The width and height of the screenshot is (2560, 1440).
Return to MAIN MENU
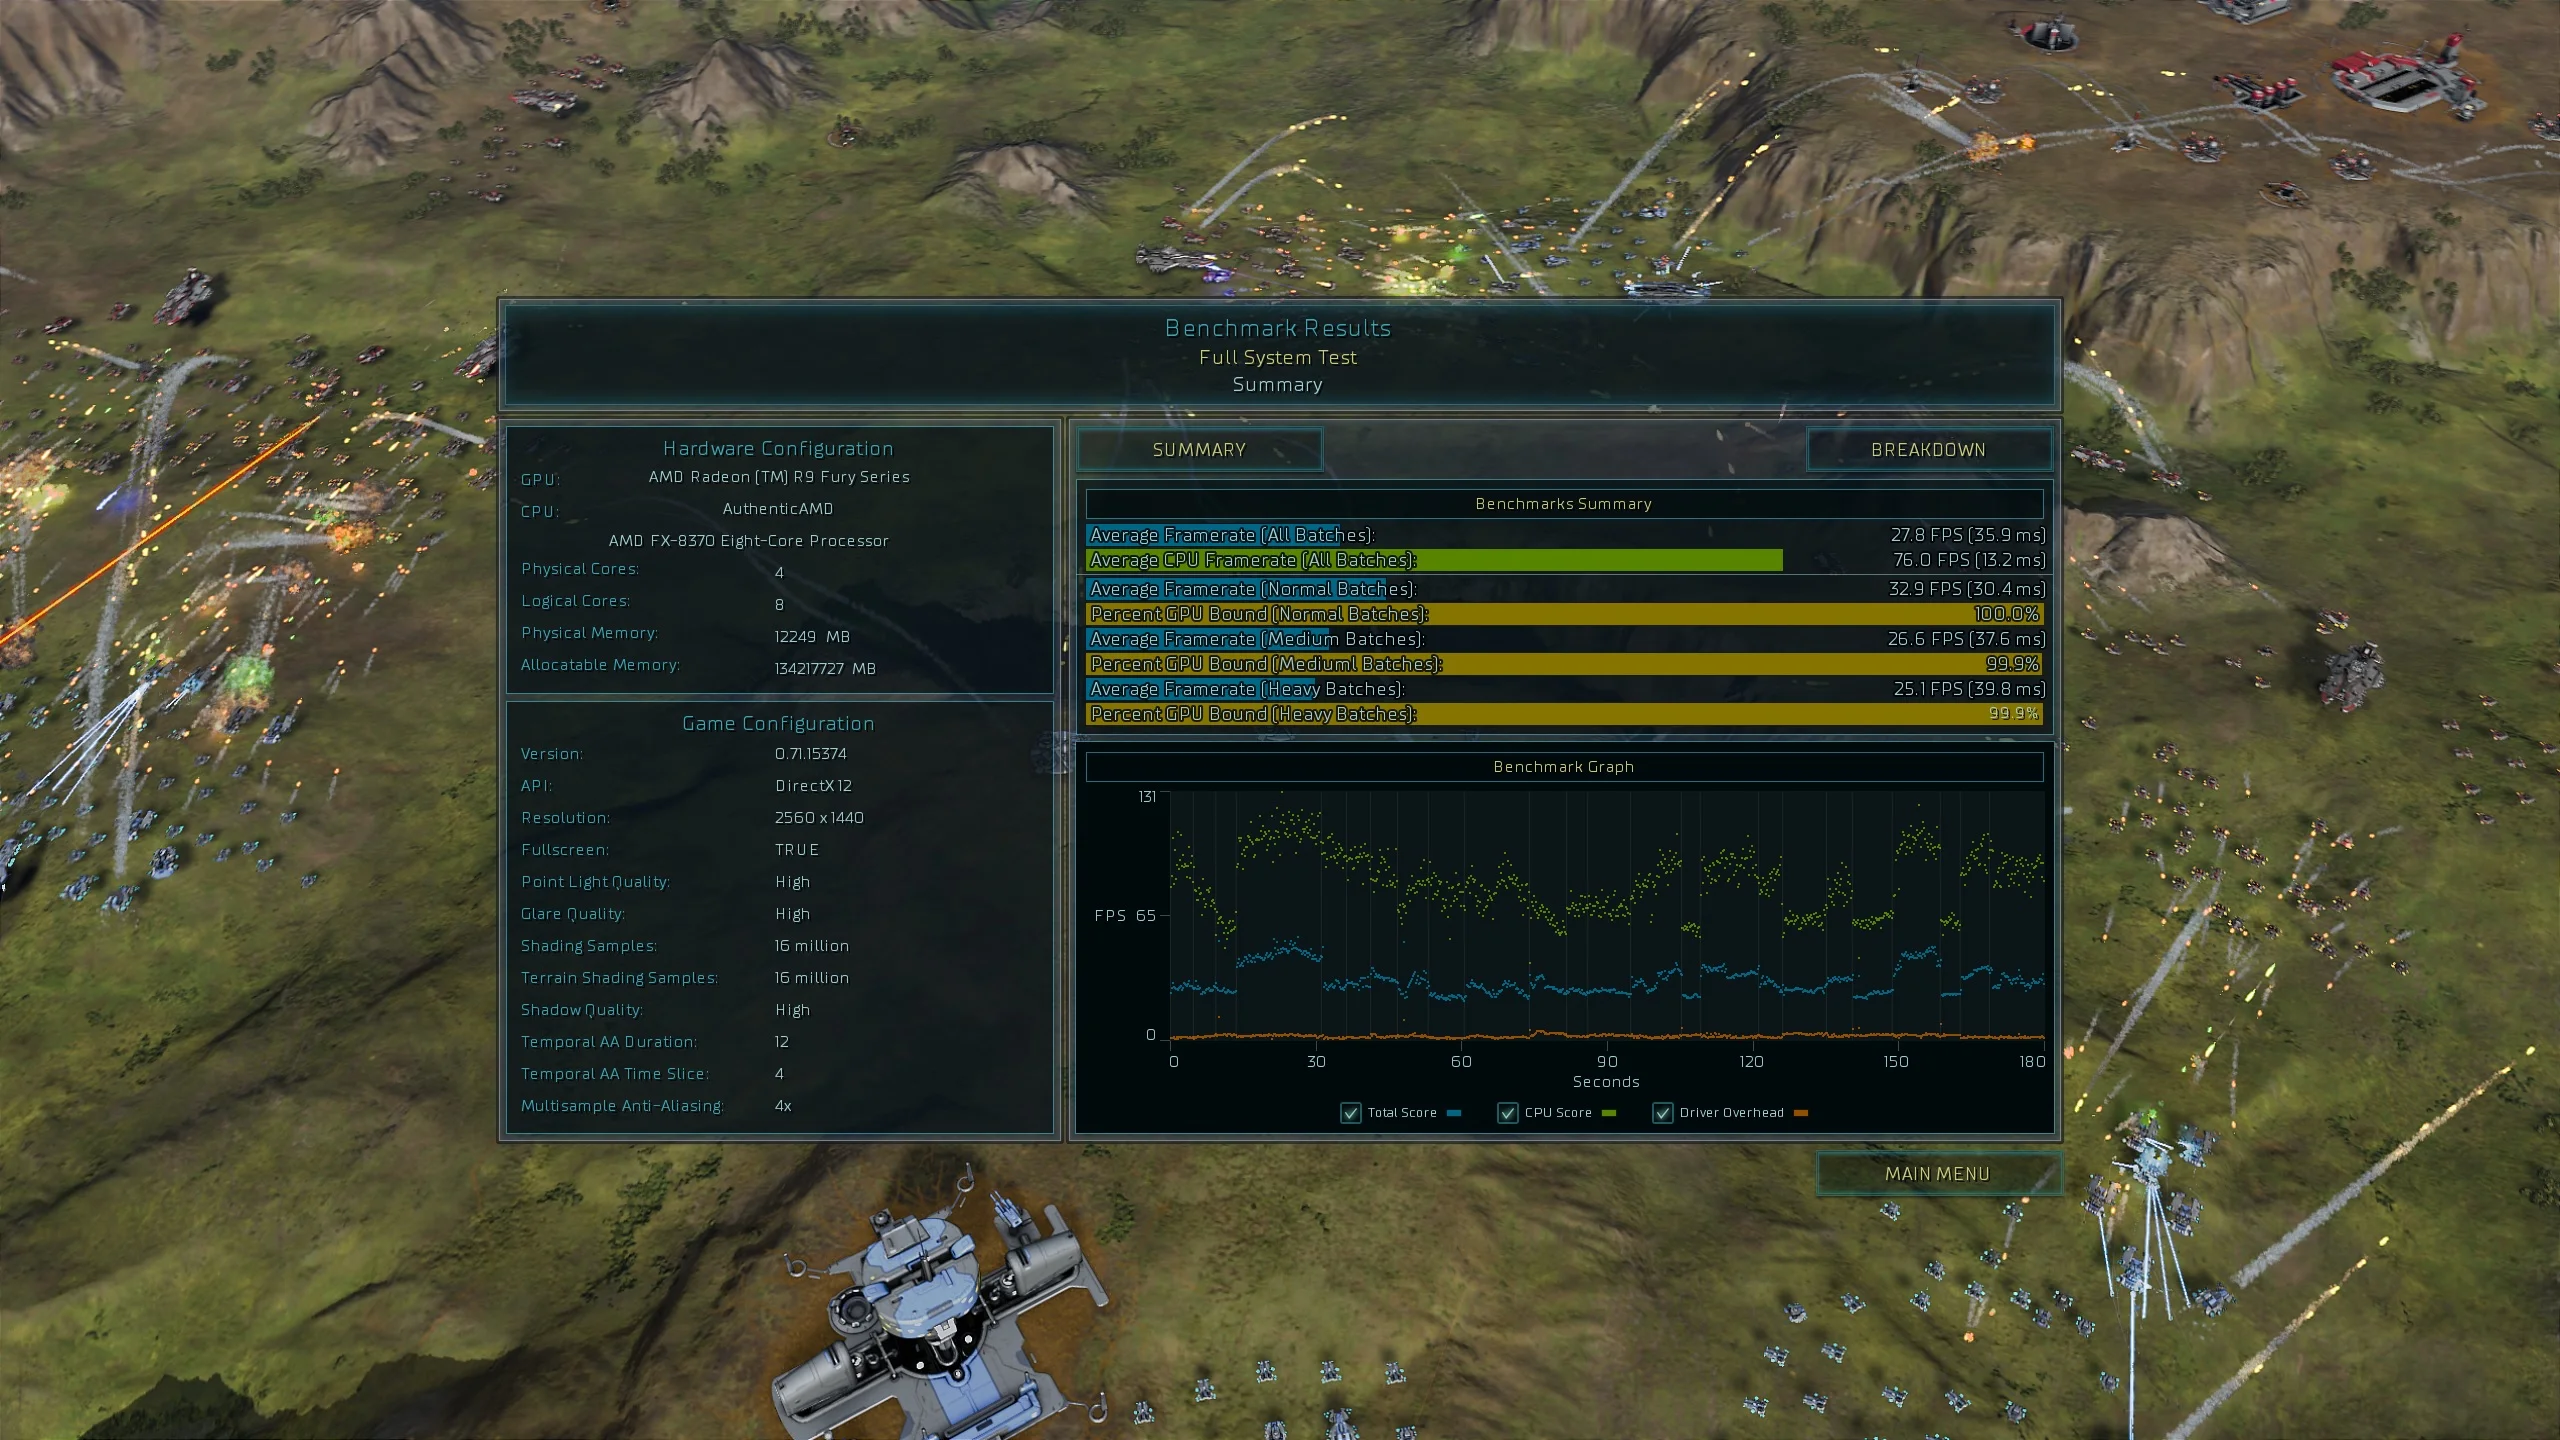point(1938,1174)
